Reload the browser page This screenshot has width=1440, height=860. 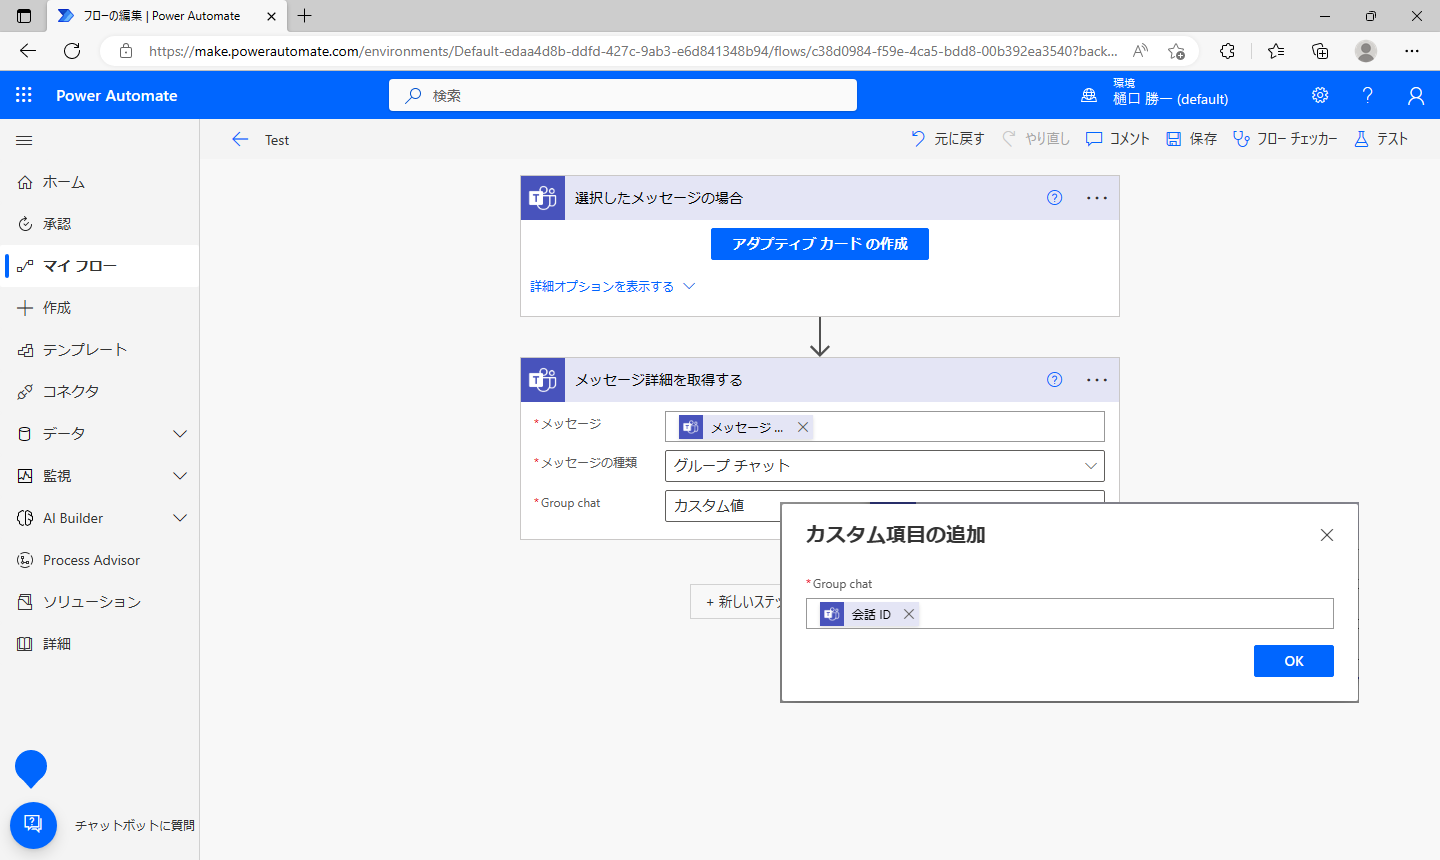[72, 51]
